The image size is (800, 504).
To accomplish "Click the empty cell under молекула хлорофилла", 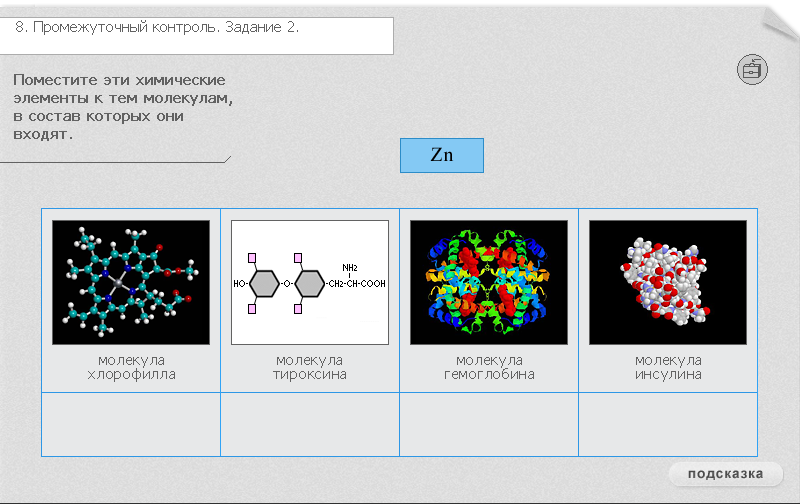I will (131, 424).
